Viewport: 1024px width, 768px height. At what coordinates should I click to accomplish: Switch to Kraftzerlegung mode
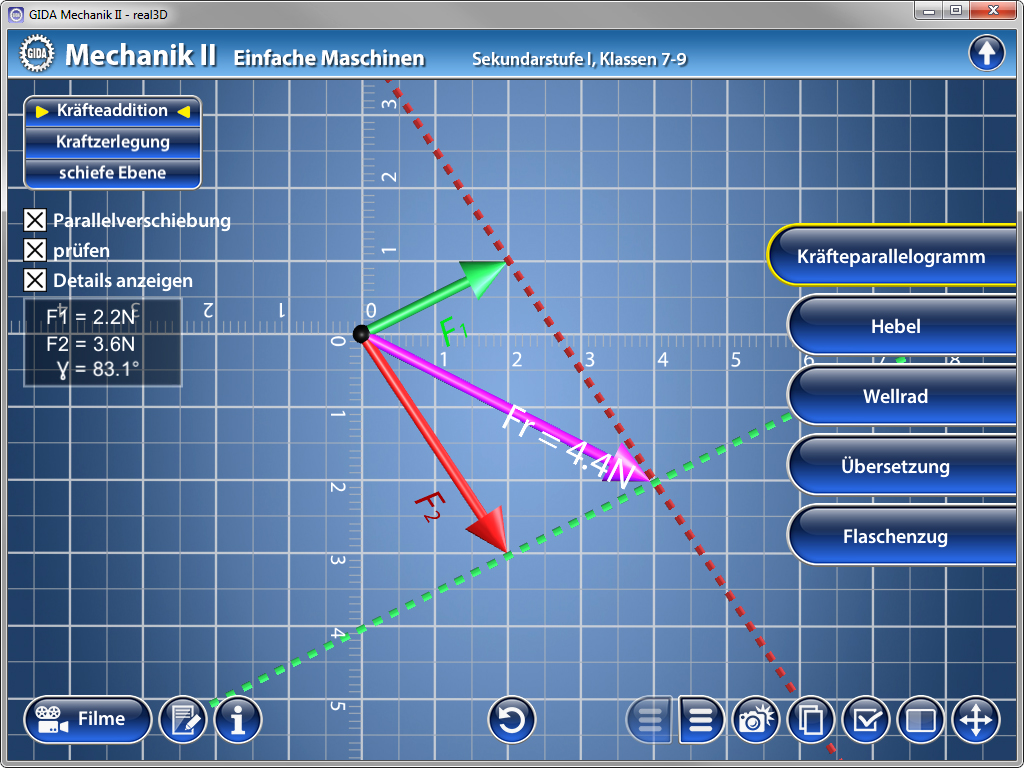(113, 142)
